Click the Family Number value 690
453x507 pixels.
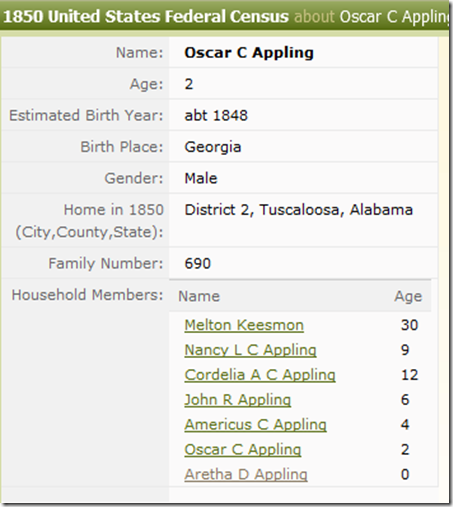coord(198,263)
